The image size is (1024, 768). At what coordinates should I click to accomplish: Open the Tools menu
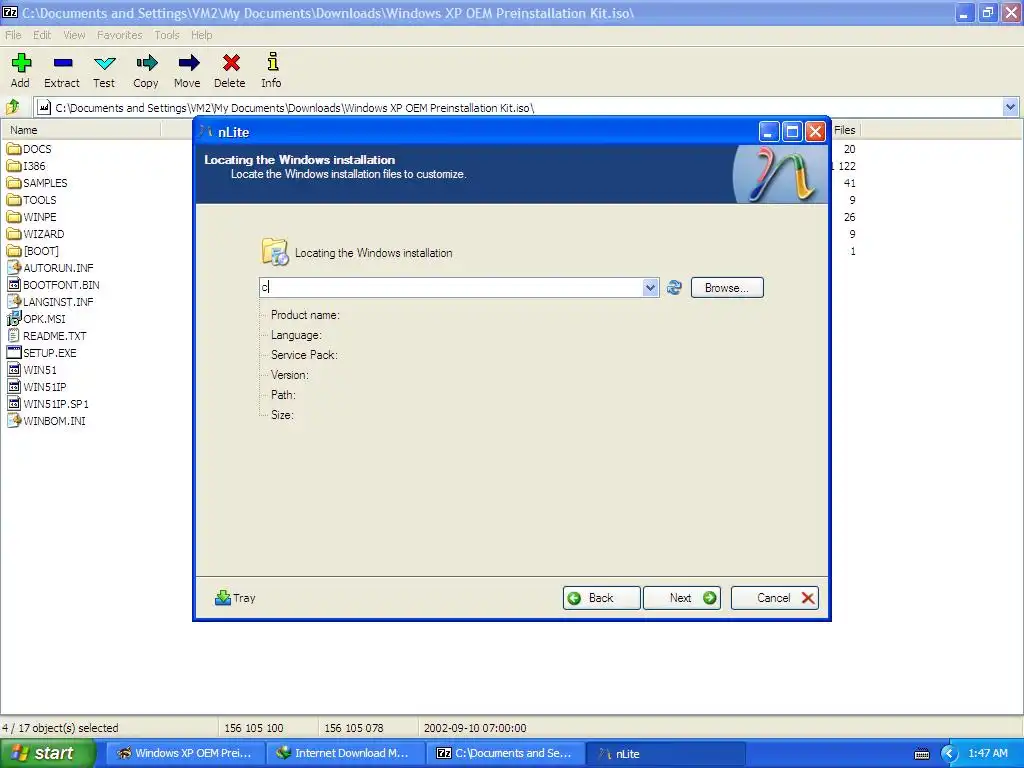coord(167,35)
